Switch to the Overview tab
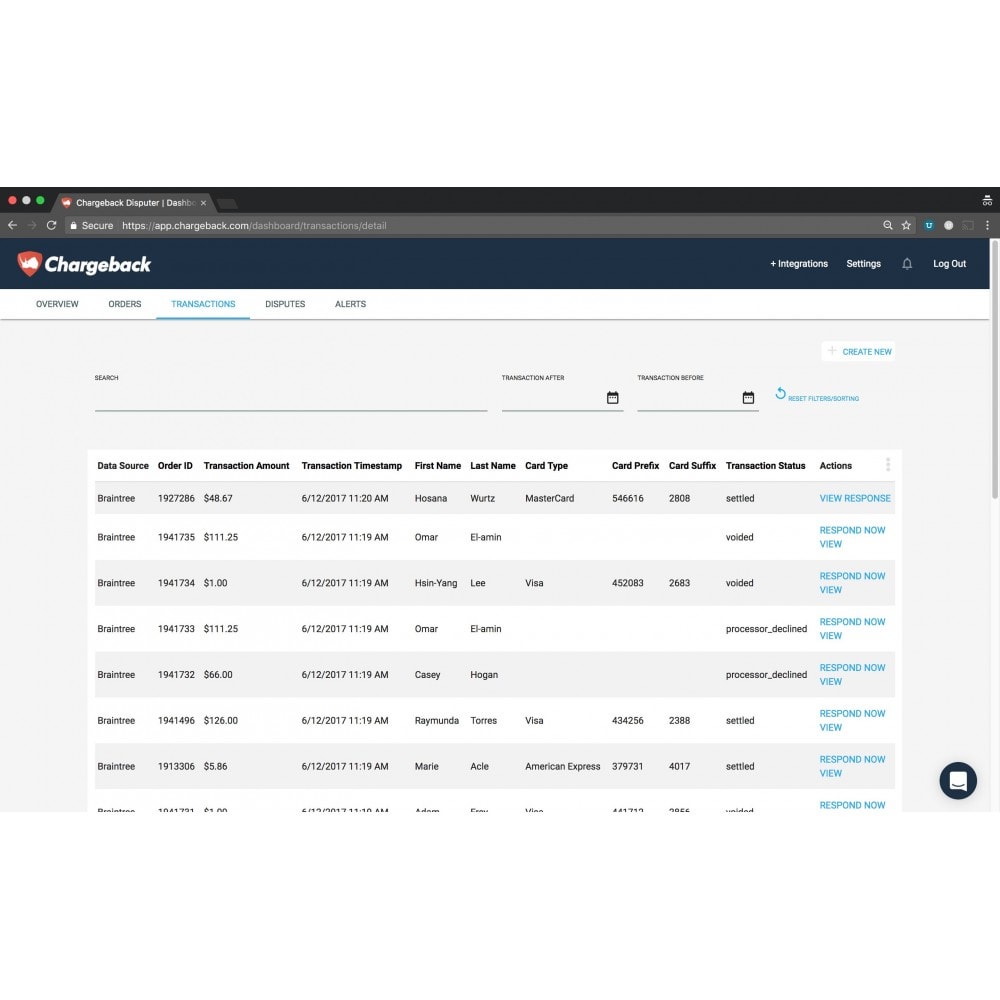 click(57, 304)
